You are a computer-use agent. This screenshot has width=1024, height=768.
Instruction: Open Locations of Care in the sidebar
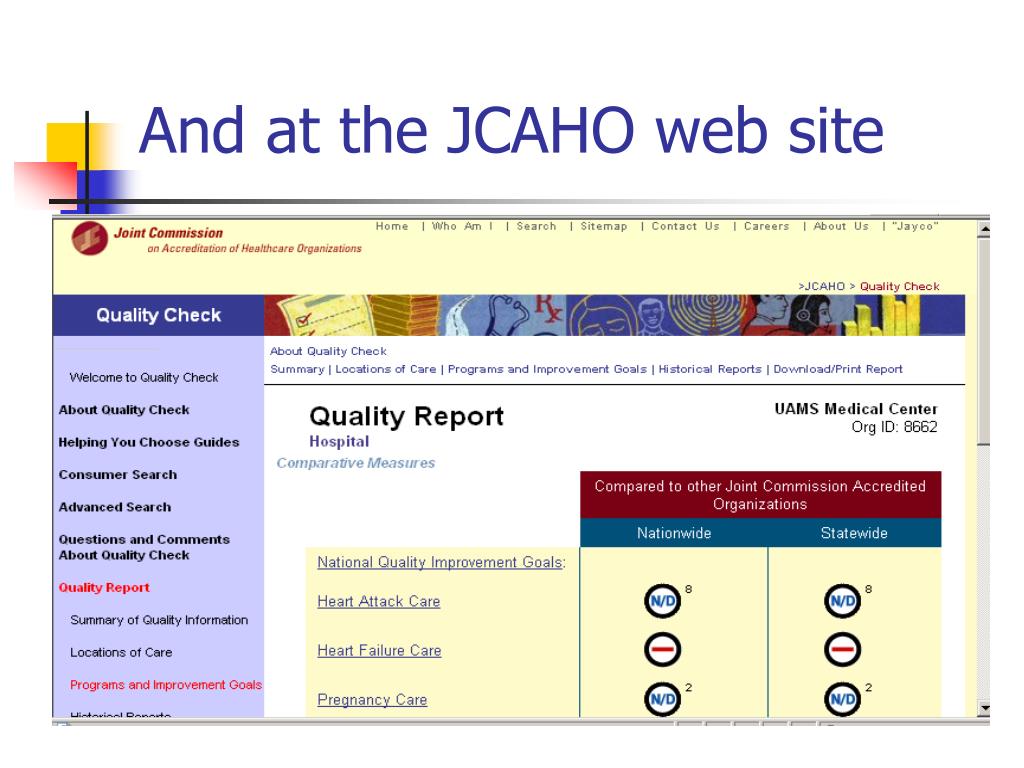tap(121, 652)
